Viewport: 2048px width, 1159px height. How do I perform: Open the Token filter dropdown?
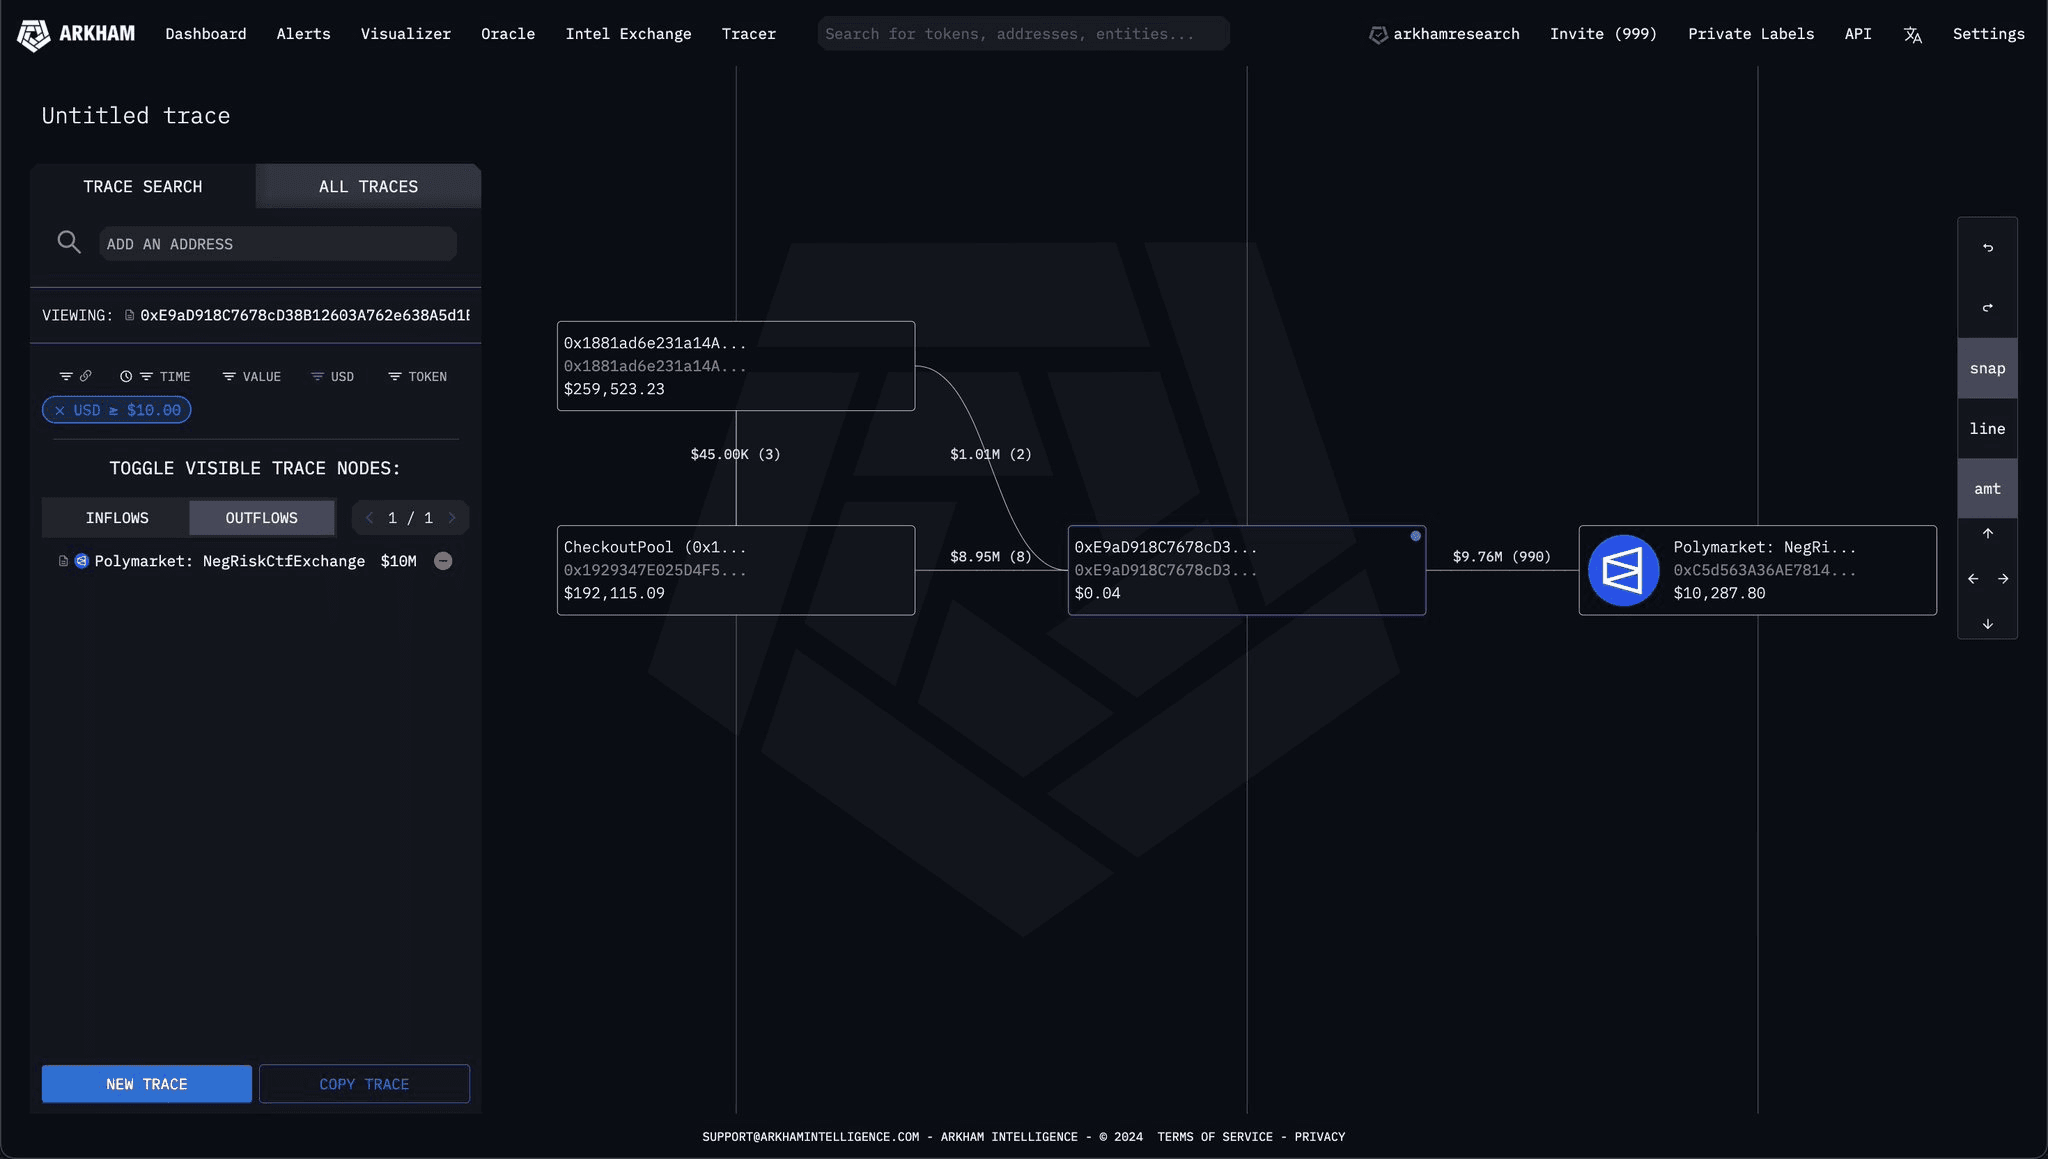418,376
